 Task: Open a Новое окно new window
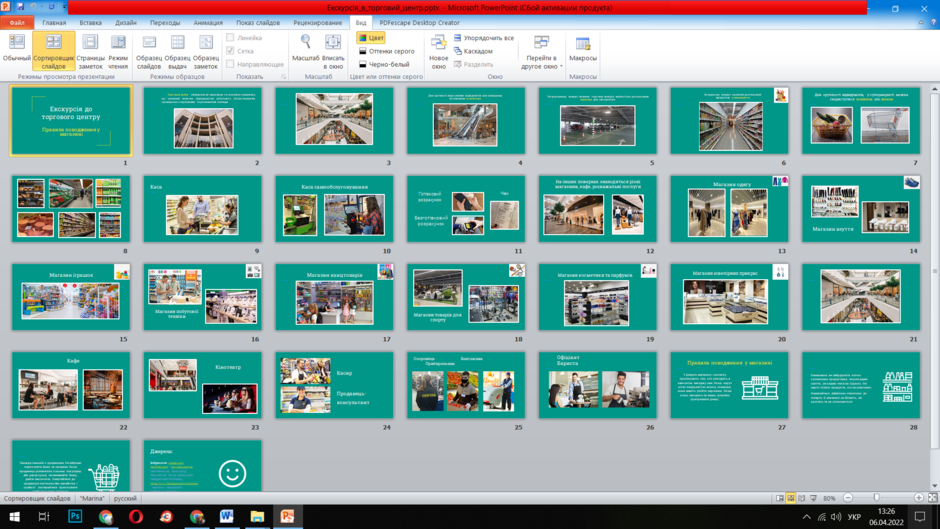tap(438, 50)
